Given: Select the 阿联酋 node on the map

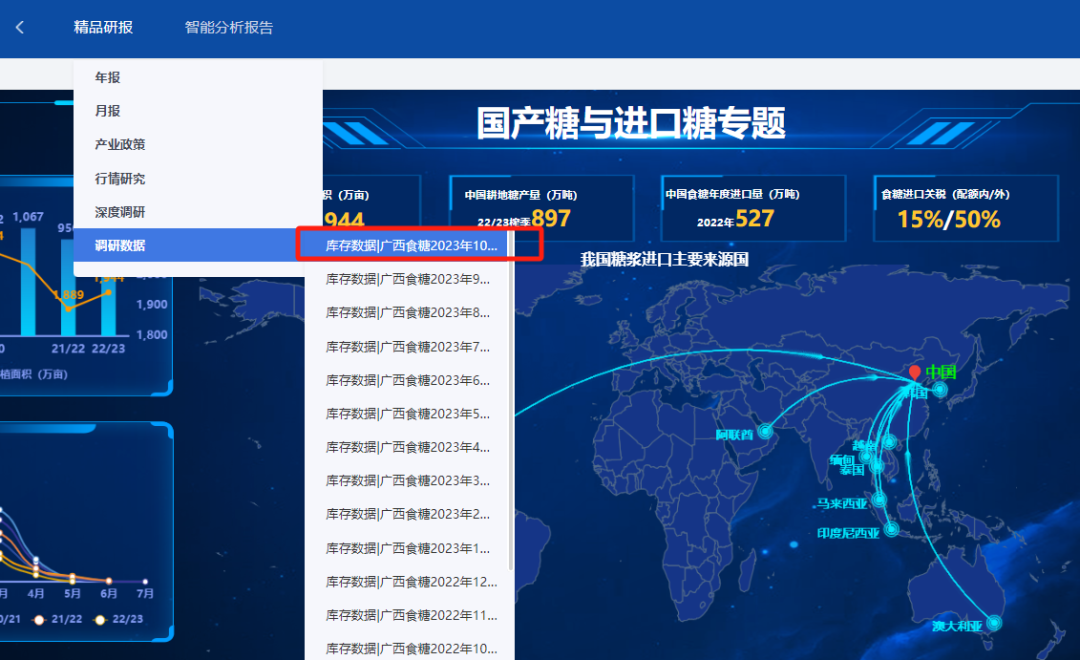Looking at the screenshot, I should [x=765, y=432].
